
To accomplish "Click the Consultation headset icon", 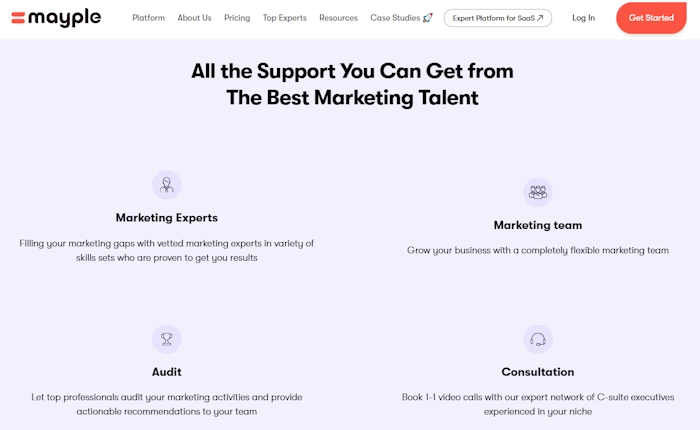I will [538, 339].
